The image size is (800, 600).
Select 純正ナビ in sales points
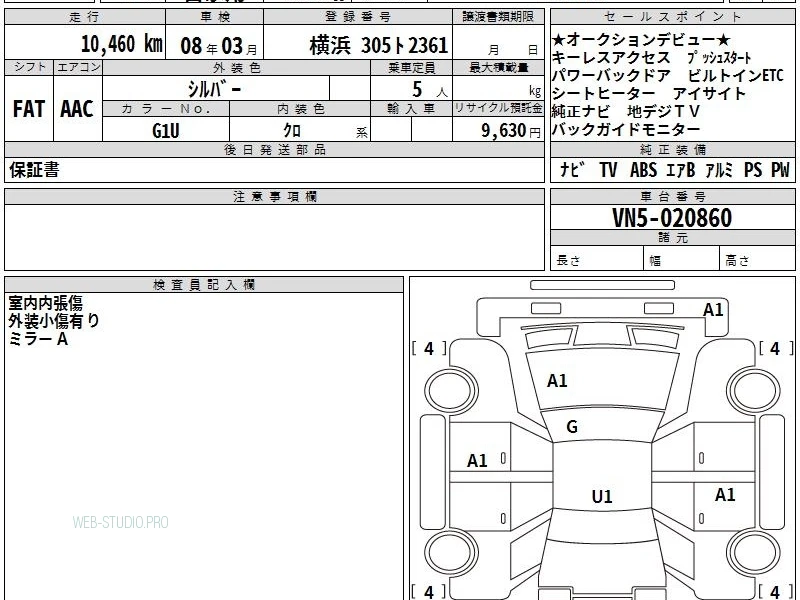pos(581,111)
